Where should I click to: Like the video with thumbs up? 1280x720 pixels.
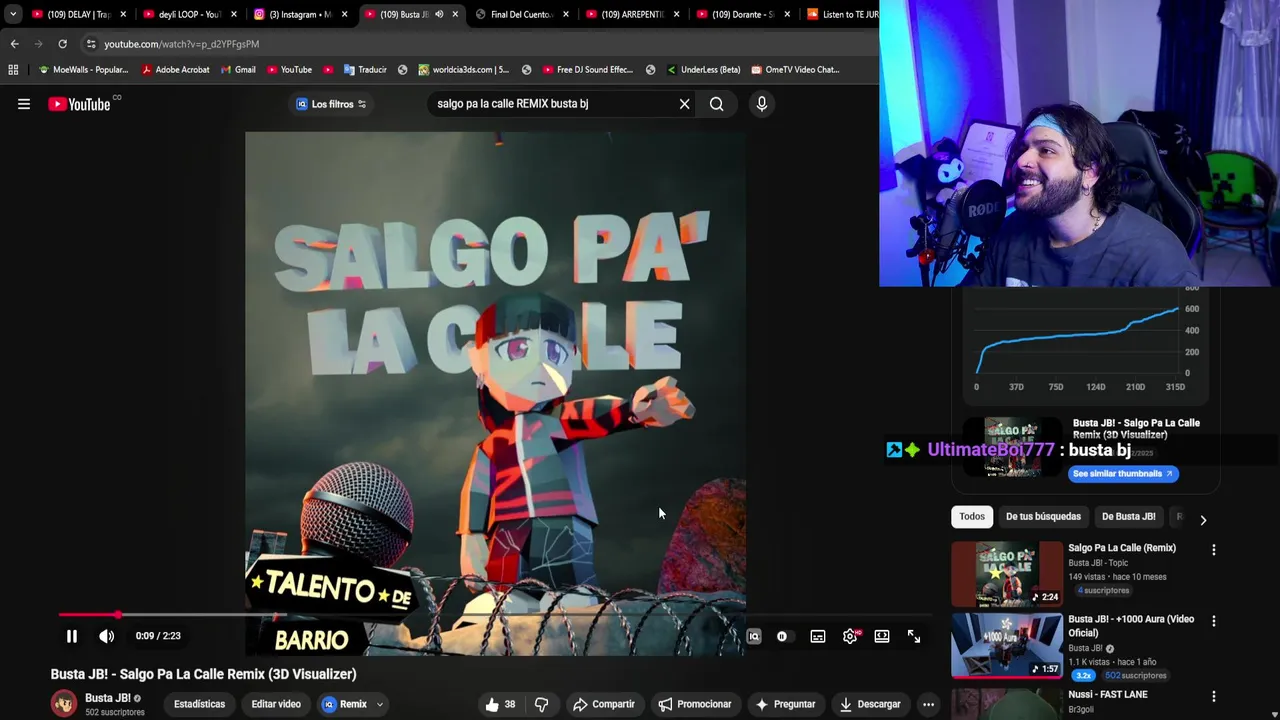coord(500,704)
